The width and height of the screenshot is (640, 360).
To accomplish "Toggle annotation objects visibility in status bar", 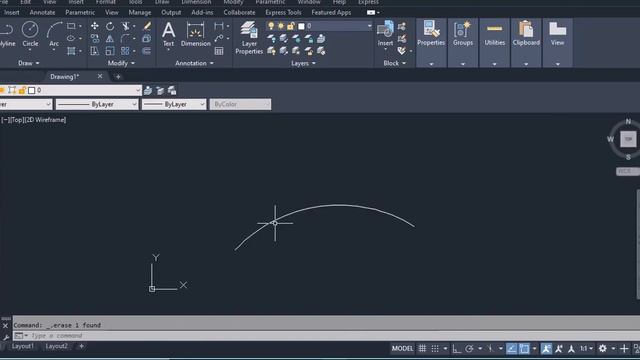I will pyautogui.click(x=546, y=349).
